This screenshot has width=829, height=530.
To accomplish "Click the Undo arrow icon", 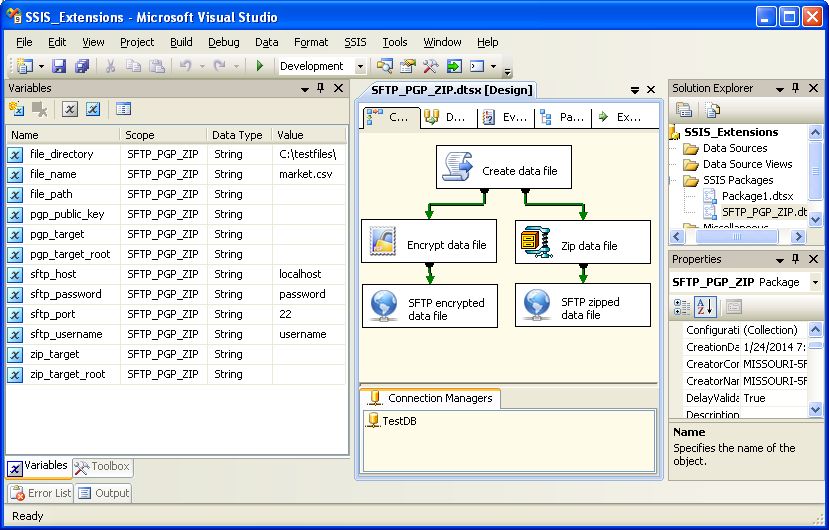I will tap(186, 66).
